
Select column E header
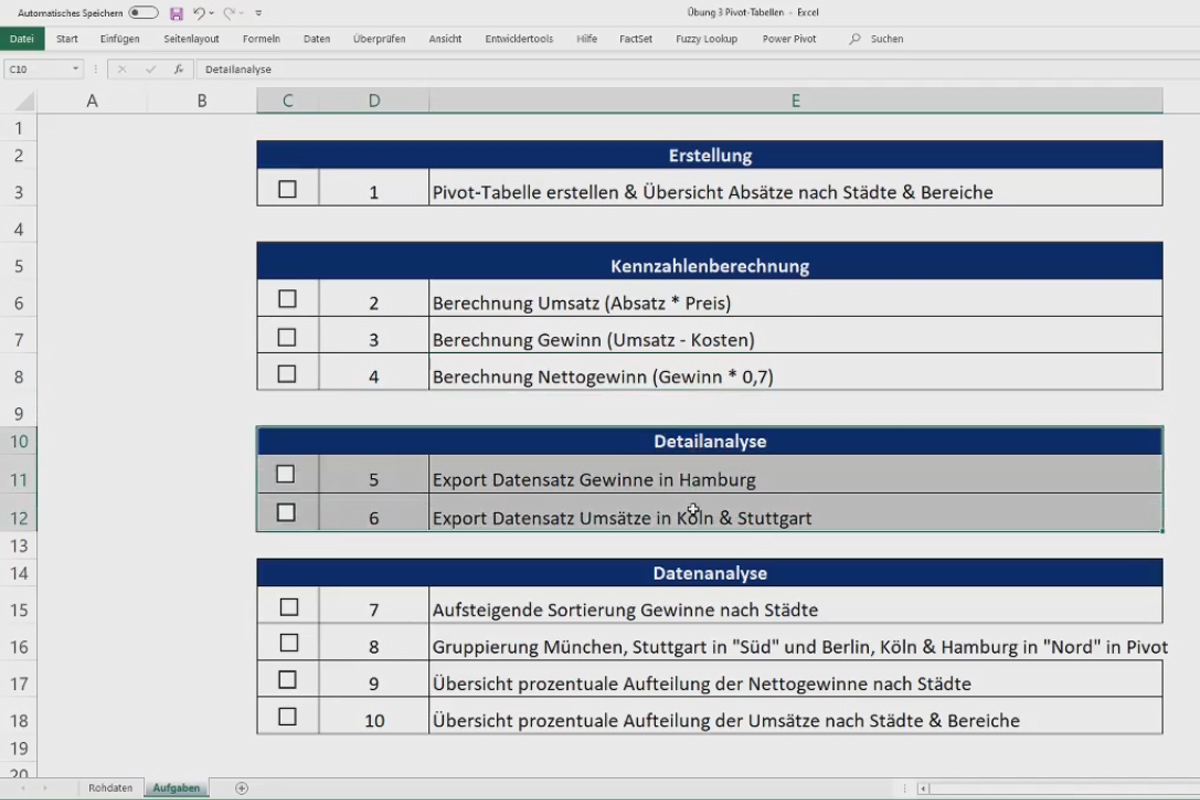point(796,101)
